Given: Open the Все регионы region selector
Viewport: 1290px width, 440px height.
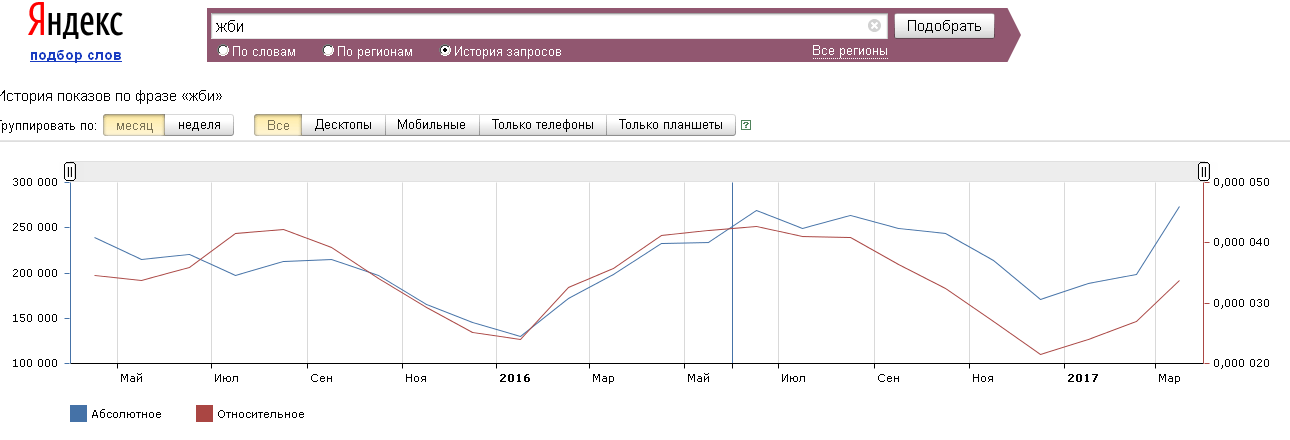Looking at the screenshot, I should [849, 51].
